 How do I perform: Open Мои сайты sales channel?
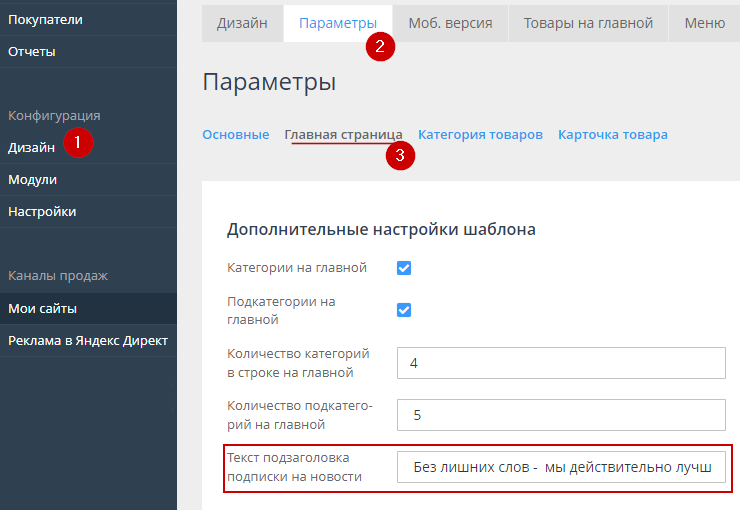43,308
